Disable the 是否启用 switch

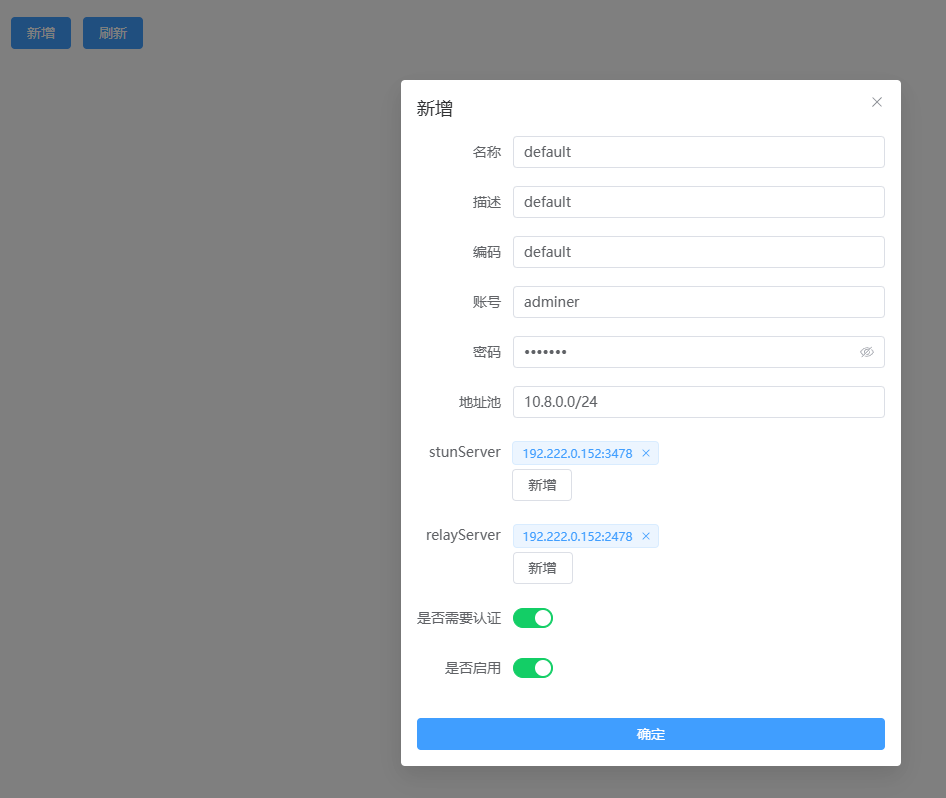pos(532,668)
